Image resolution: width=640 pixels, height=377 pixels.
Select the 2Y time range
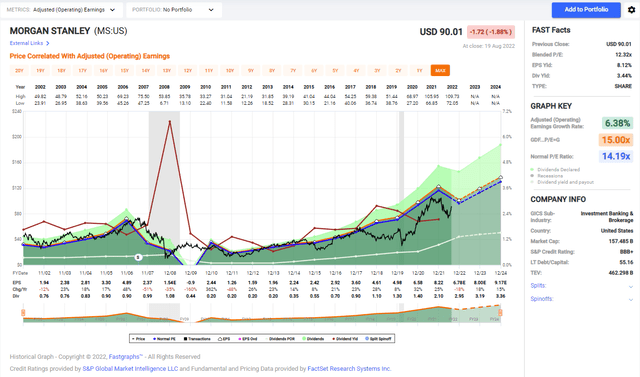(x=398, y=71)
